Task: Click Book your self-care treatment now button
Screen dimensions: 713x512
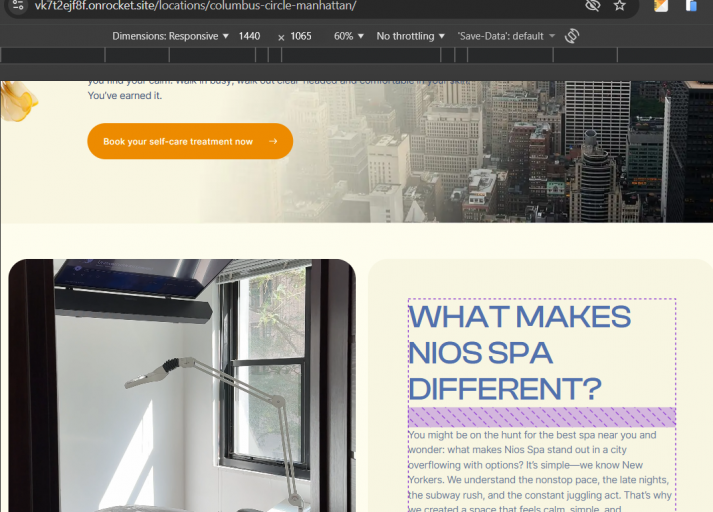Action: [190, 141]
